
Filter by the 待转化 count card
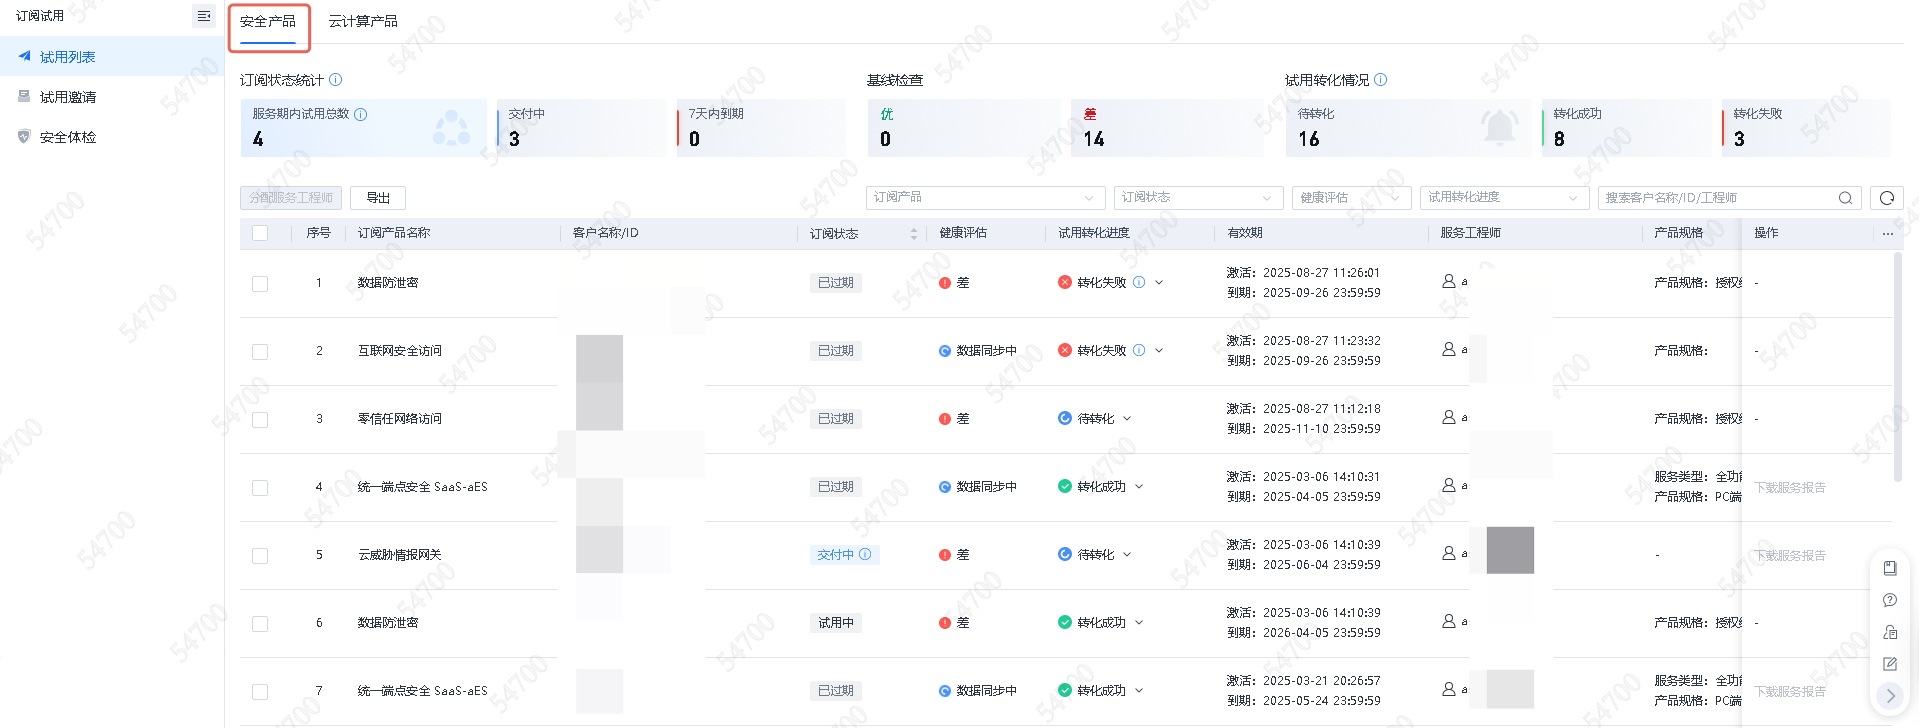coord(1407,128)
